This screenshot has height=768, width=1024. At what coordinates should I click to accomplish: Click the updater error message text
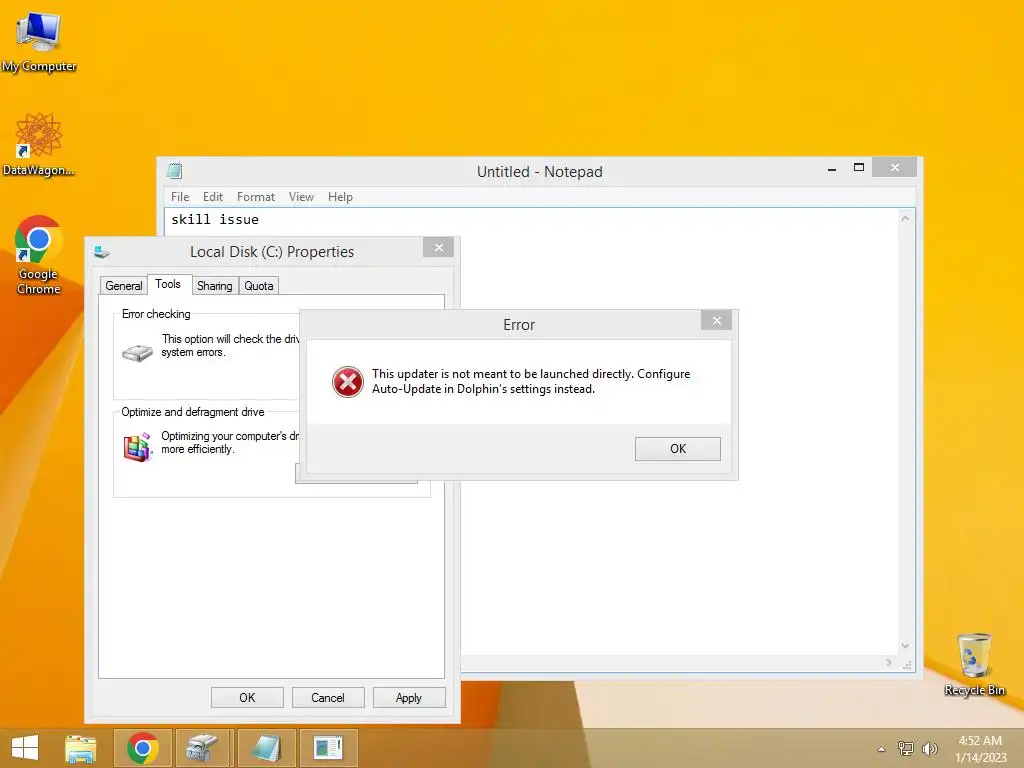pos(531,381)
